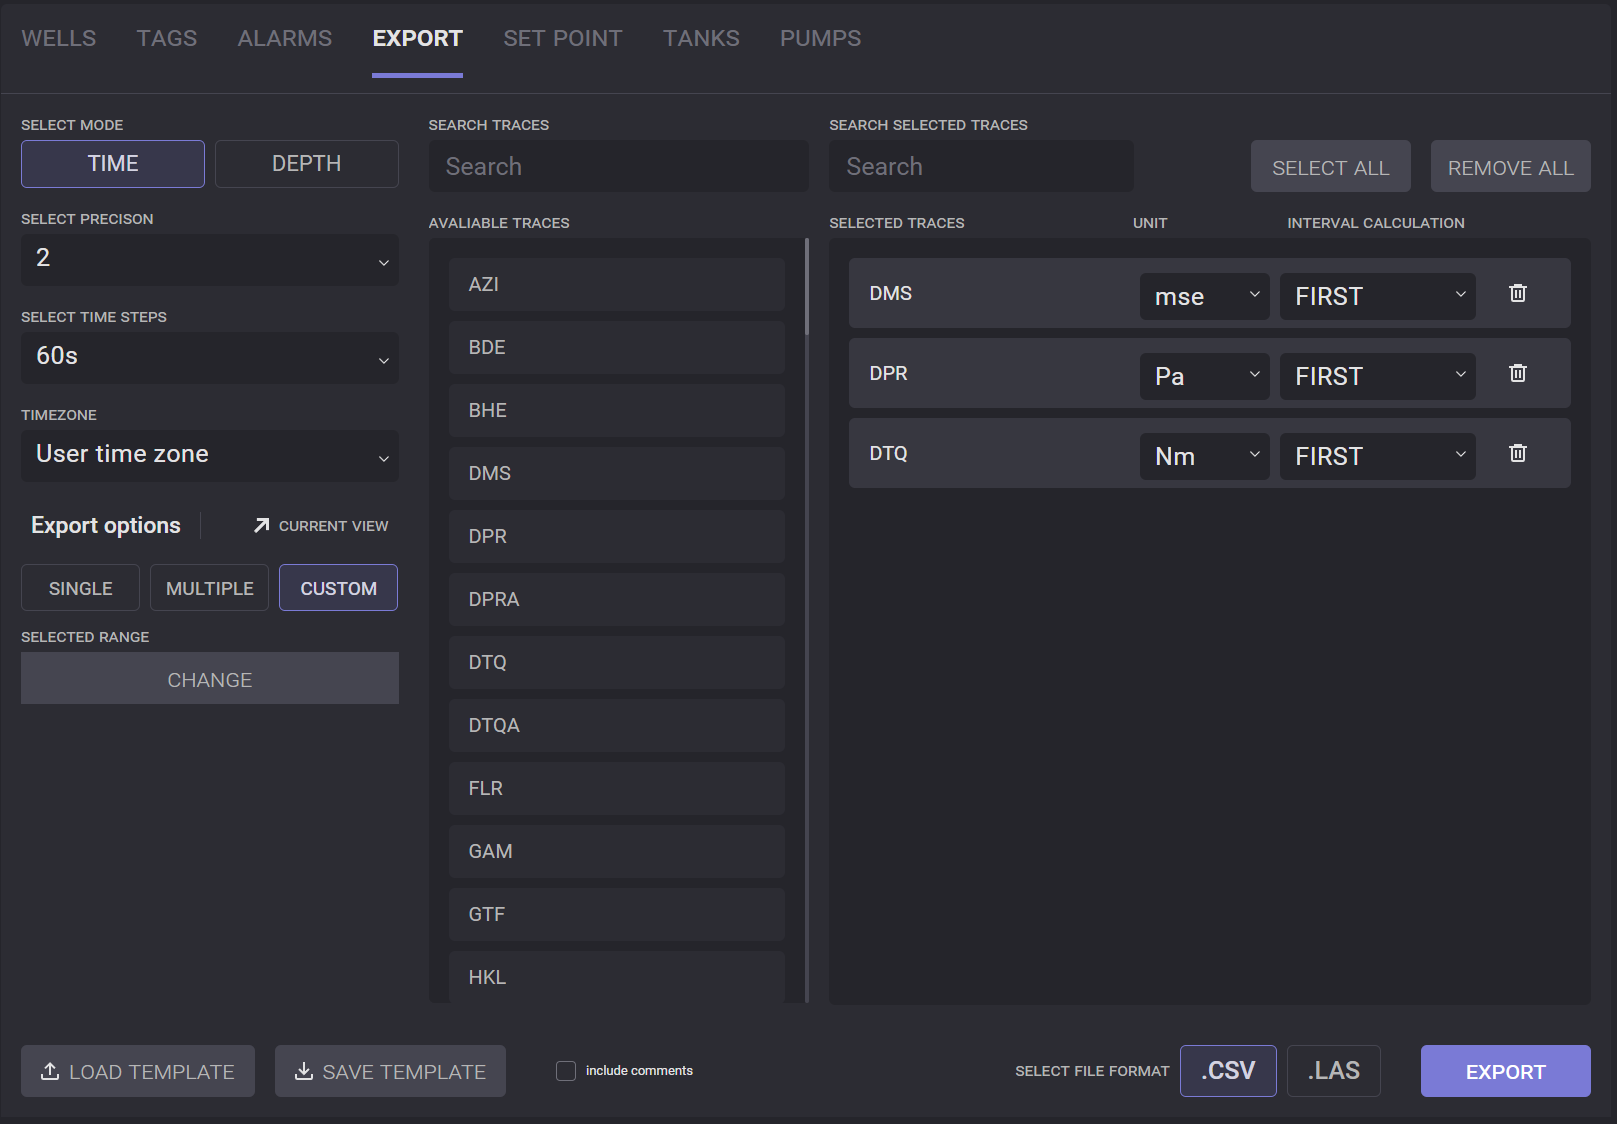Click the Current View arrow icon
1617x1124 pixels.
coord(262,525)
